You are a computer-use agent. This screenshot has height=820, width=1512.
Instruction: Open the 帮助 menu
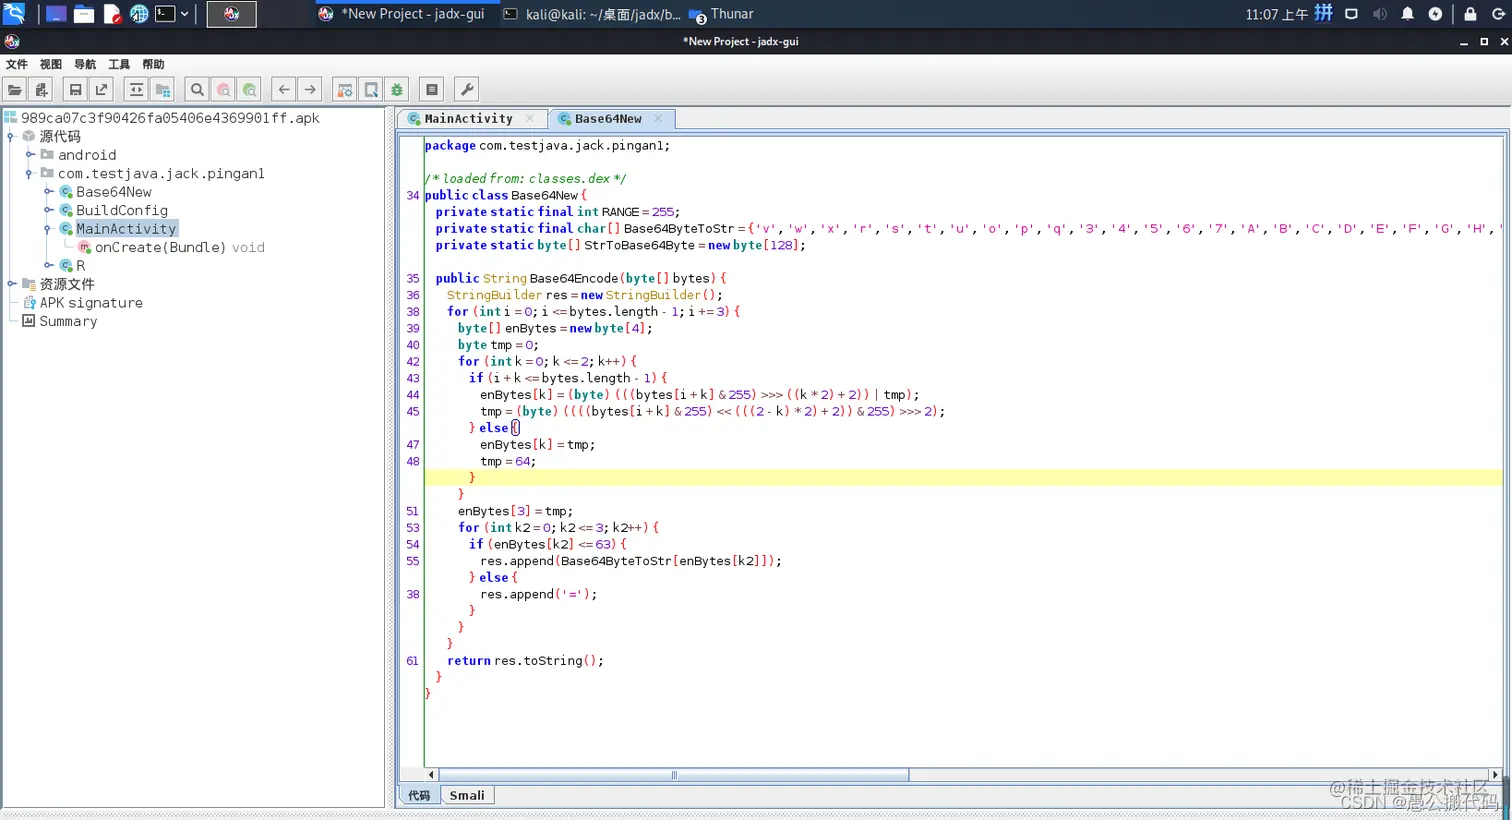[x=153, y=64]
